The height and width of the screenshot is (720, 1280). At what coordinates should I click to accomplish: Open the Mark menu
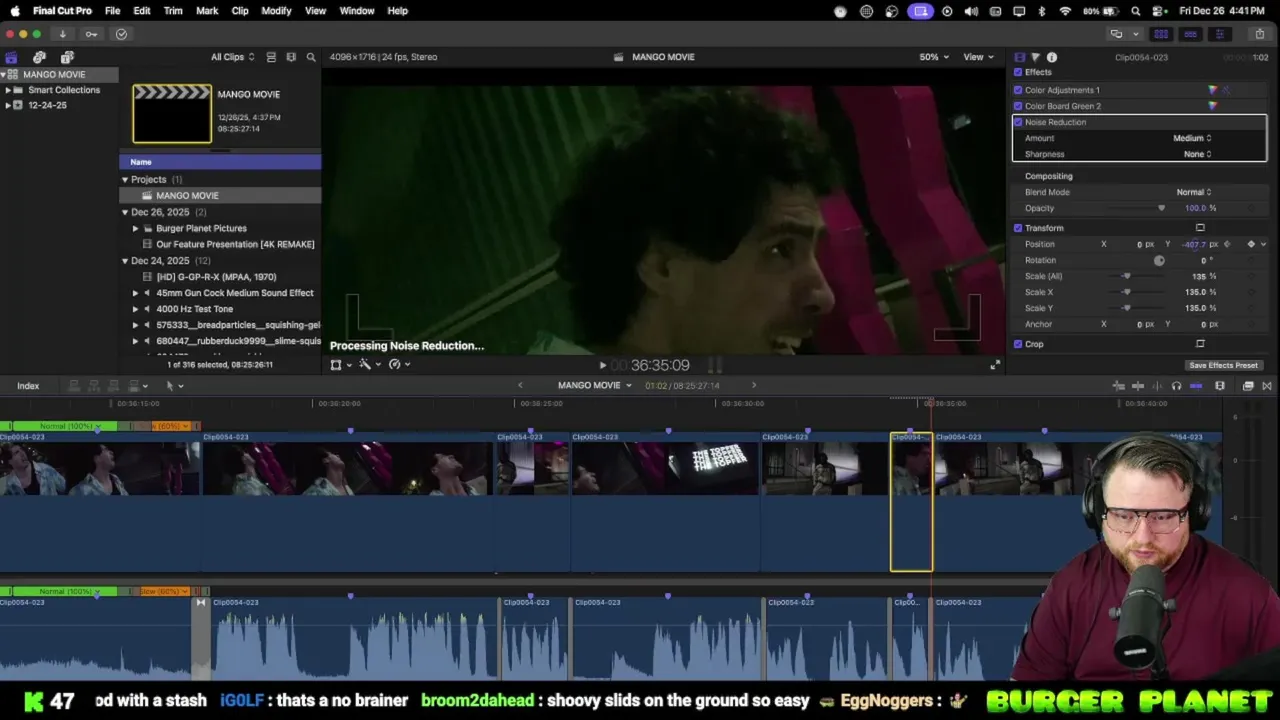click(207, 11)
